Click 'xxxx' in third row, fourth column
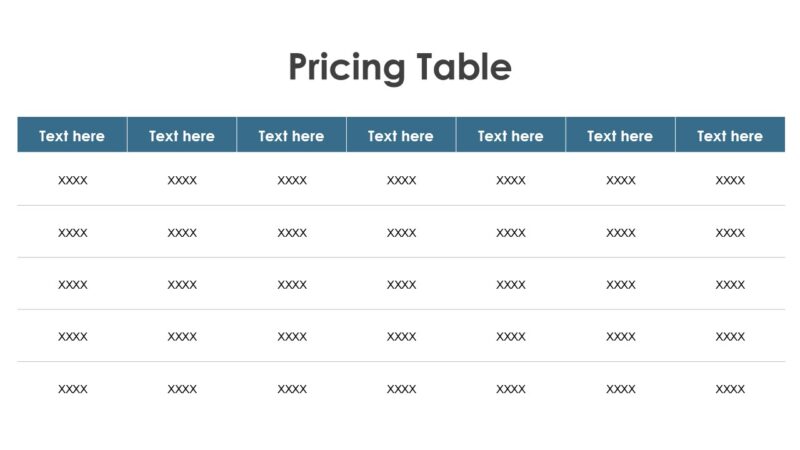 pyautogui.click(x=401, y=285)
